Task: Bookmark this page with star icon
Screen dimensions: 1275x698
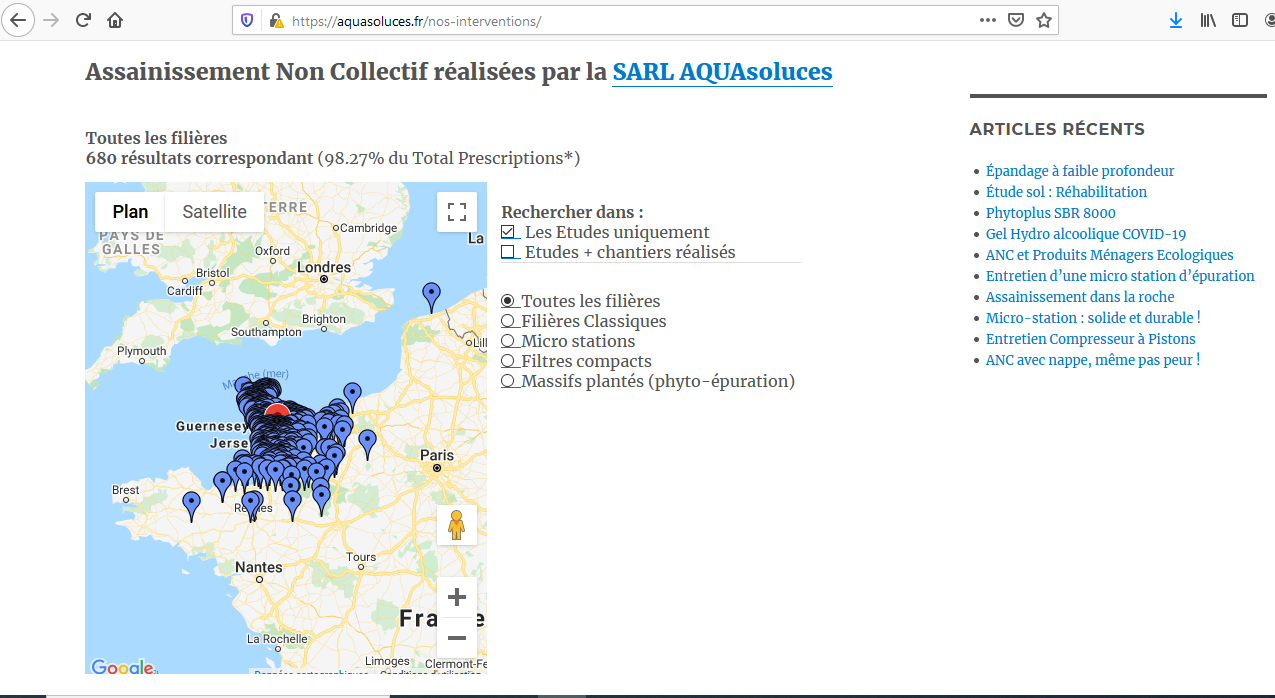Action: pyautogui.click(x=1044, y=20)
